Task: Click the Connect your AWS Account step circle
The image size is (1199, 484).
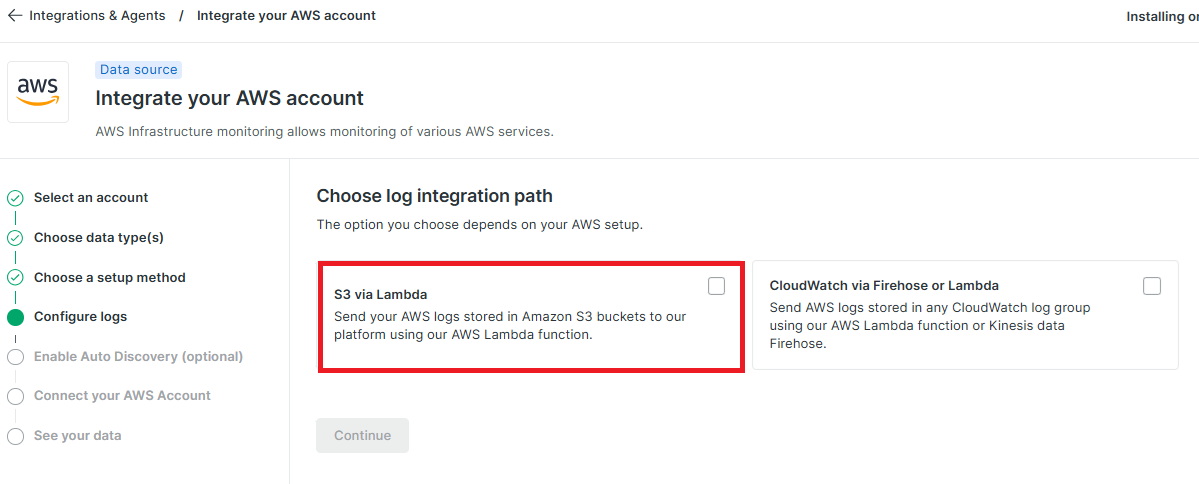Action: (x=15, y=397)
